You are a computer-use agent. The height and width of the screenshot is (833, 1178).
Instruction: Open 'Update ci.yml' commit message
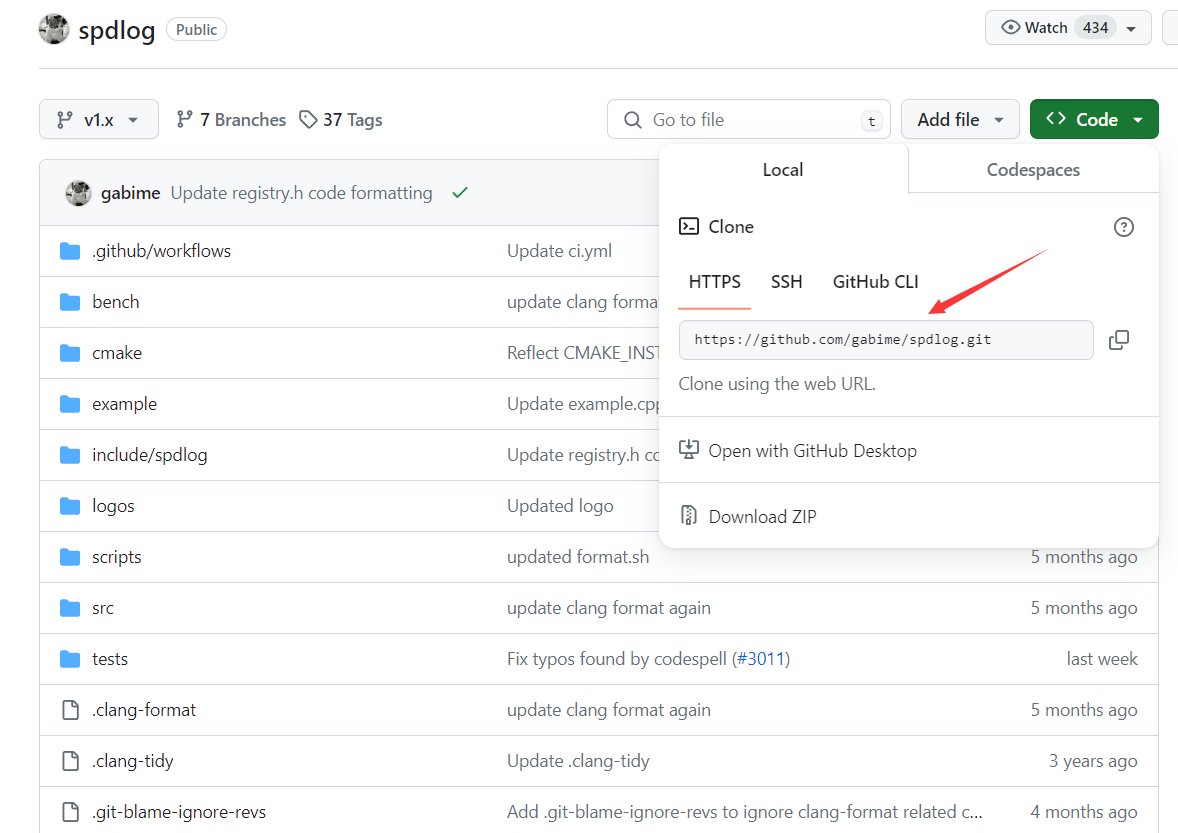(x=559, y=251)
